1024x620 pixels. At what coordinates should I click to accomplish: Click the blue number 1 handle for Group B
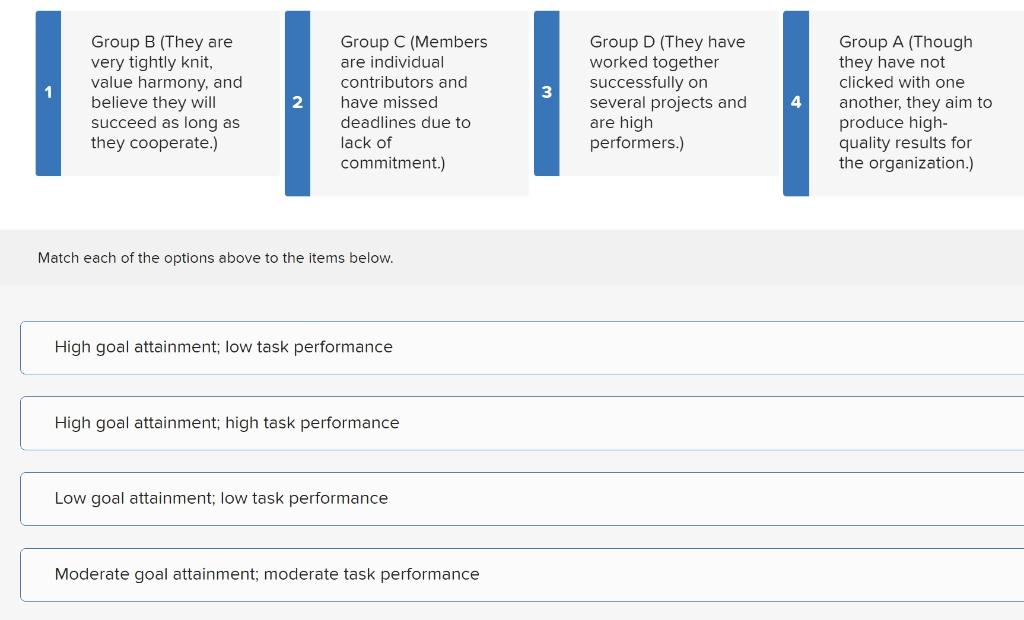click(x=48, y=93)
